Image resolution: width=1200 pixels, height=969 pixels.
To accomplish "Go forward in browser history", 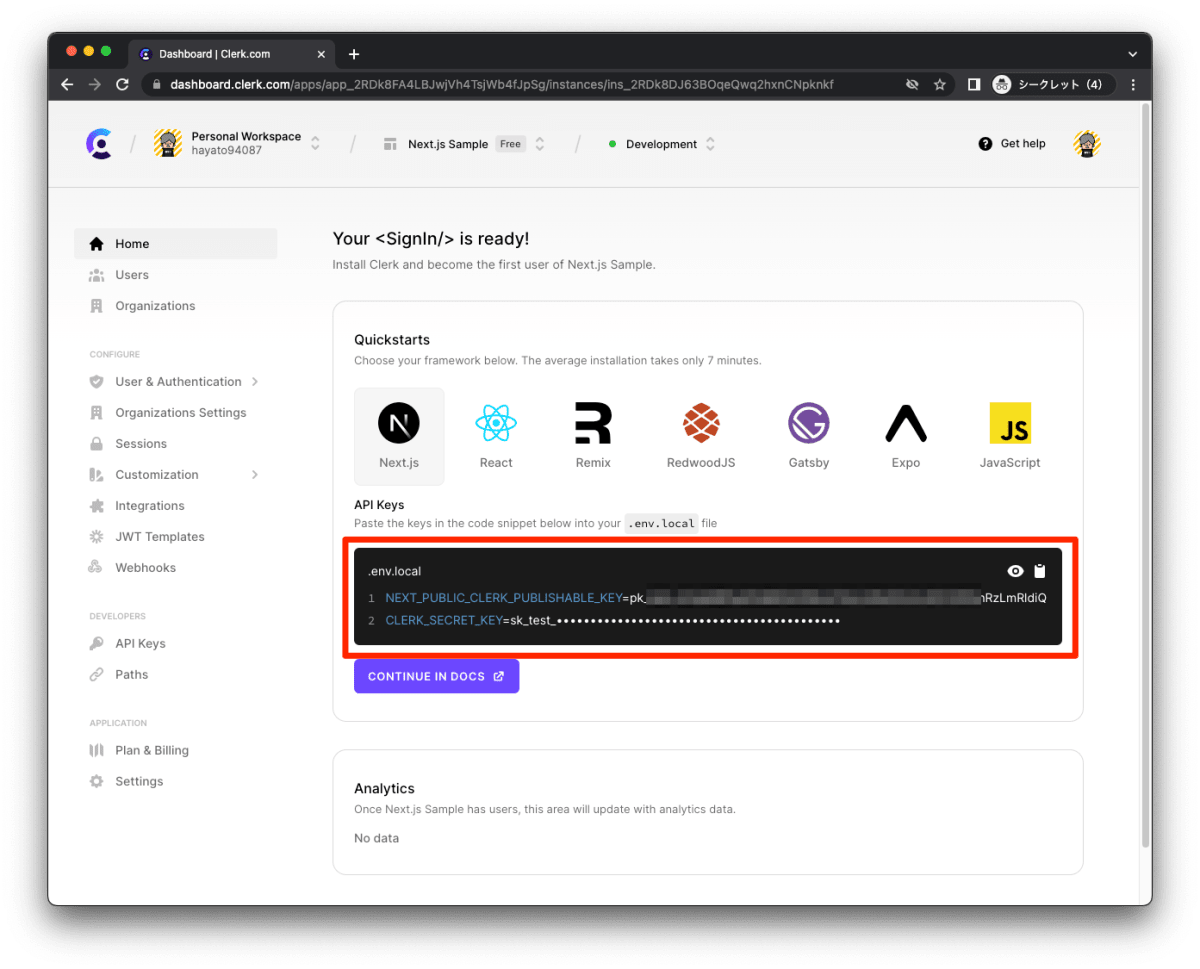I will pos(95,85).
